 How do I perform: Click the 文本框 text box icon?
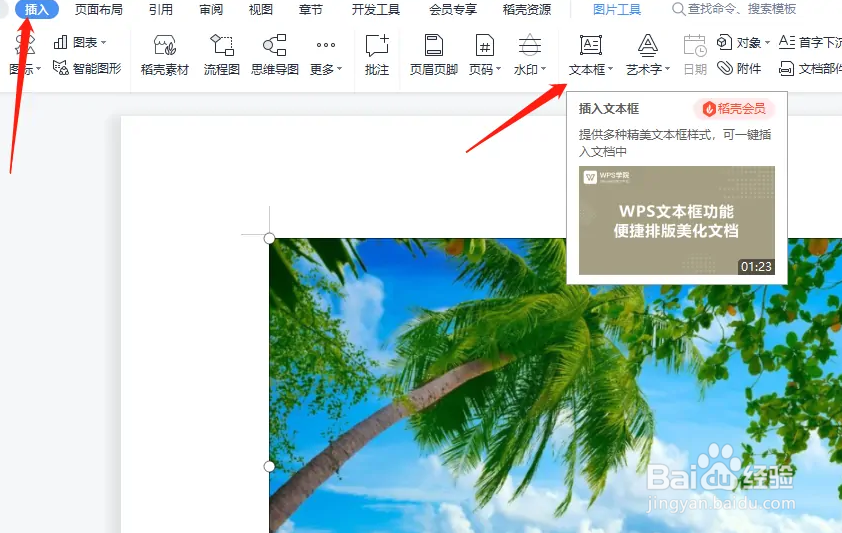coord(591,46)
